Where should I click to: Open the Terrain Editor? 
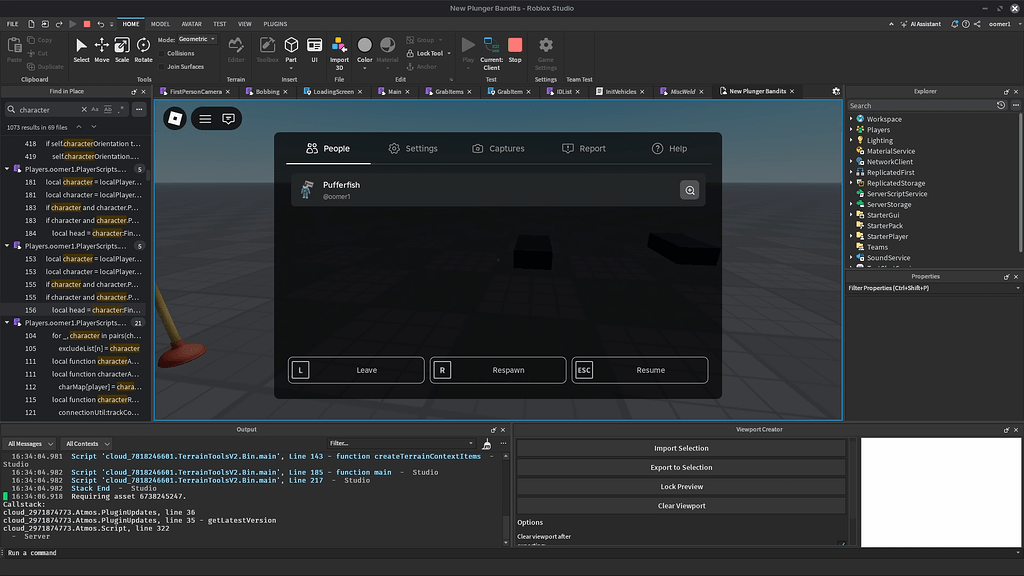[236, 48]
